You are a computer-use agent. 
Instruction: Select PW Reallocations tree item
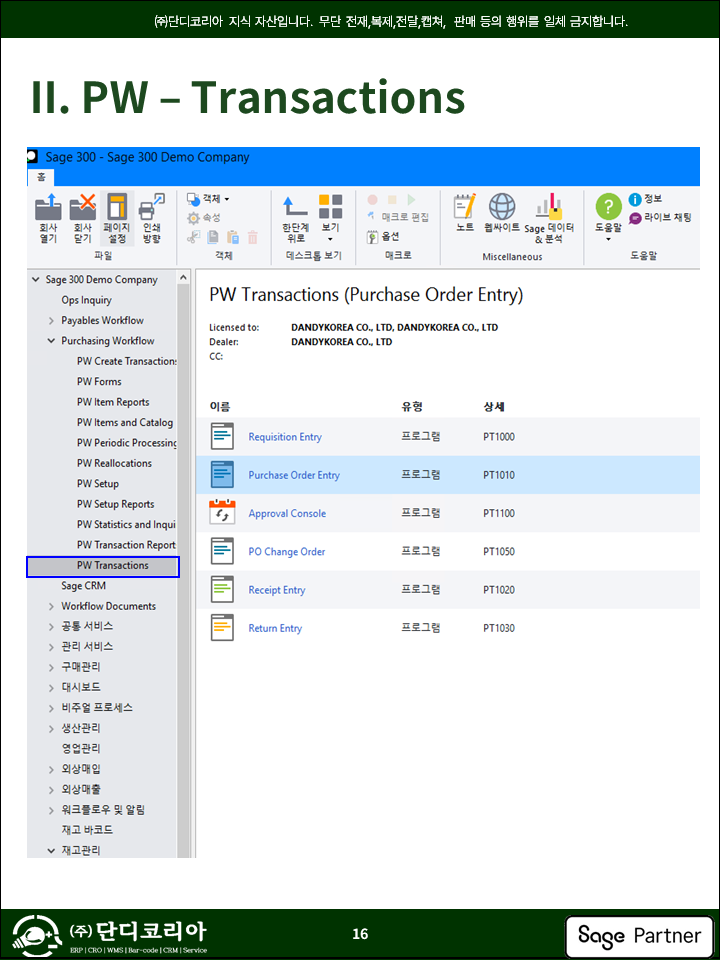[x=114, y=463]
